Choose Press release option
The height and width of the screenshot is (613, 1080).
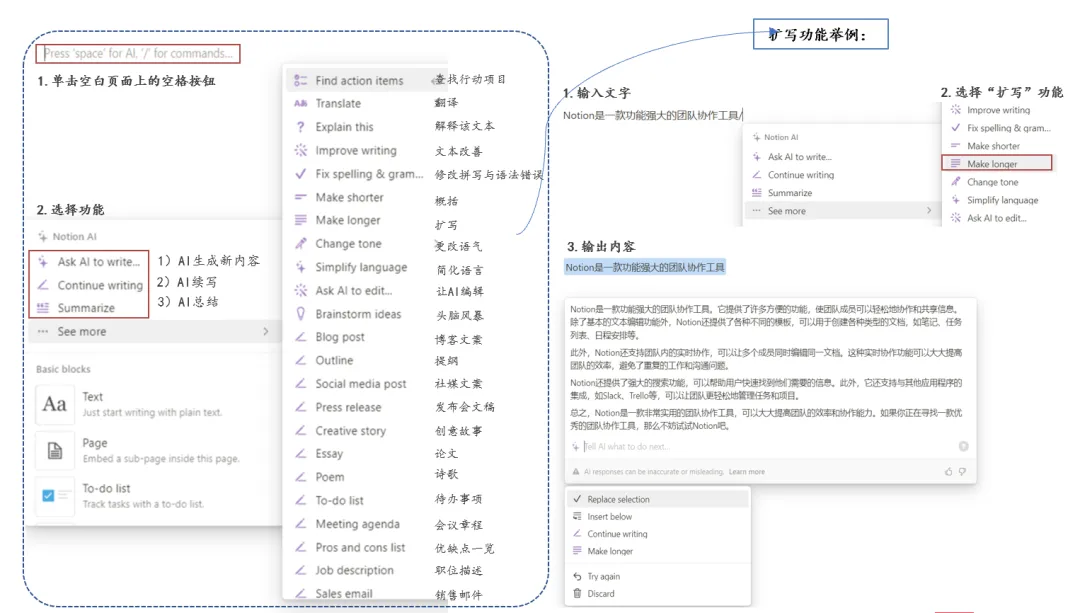pos(348,407)
